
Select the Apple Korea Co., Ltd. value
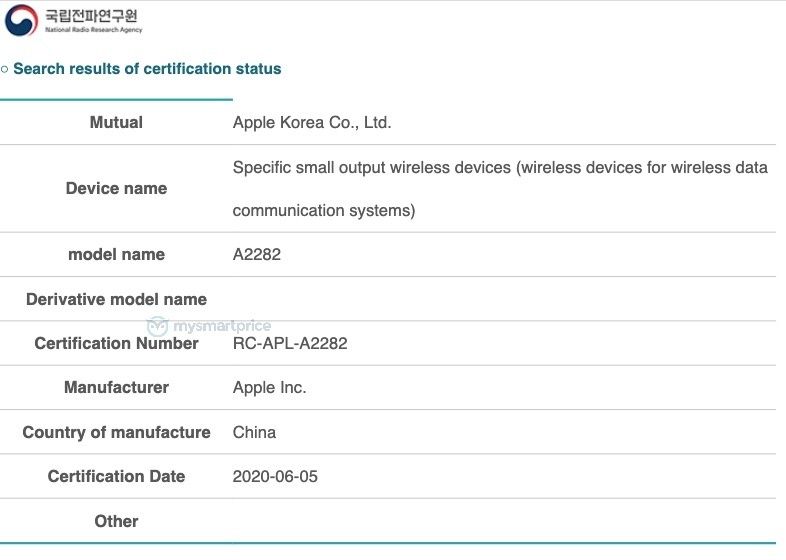pos(312,122)
